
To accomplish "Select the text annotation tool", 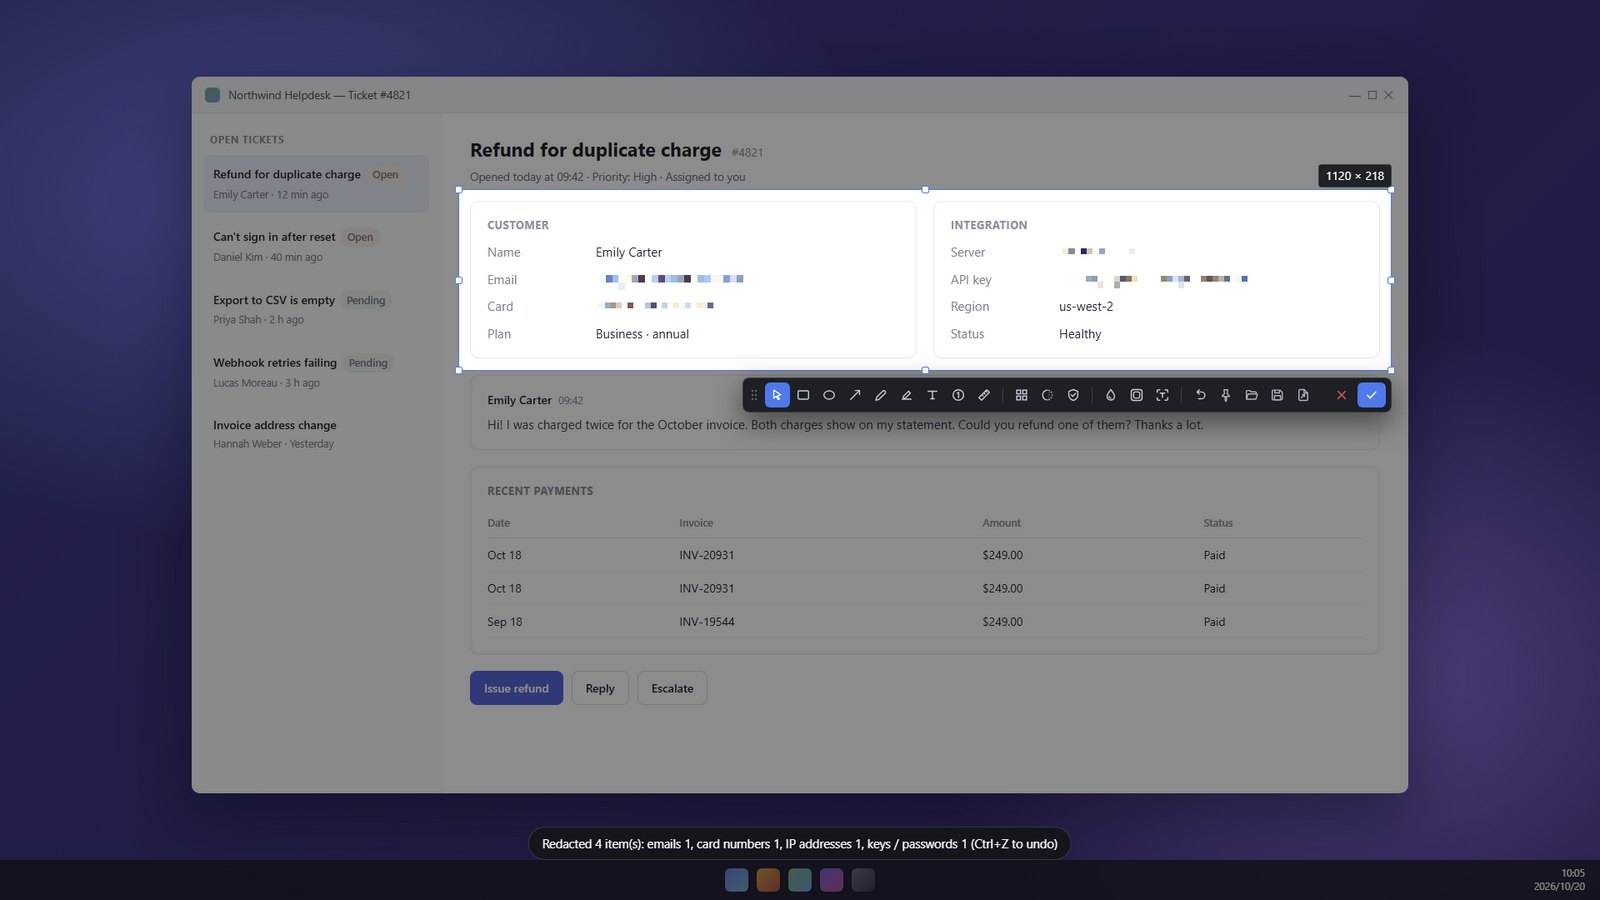I will click(932, 395).
